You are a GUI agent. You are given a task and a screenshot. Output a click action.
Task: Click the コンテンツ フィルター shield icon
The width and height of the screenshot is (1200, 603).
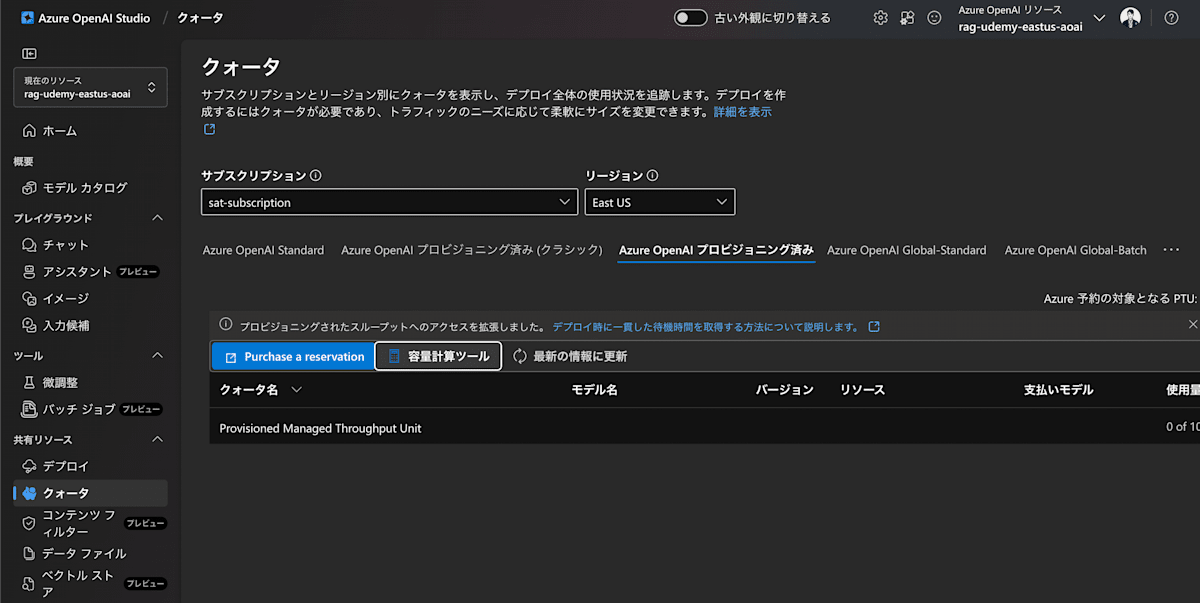pyautogui.click(x=29, y=523)
